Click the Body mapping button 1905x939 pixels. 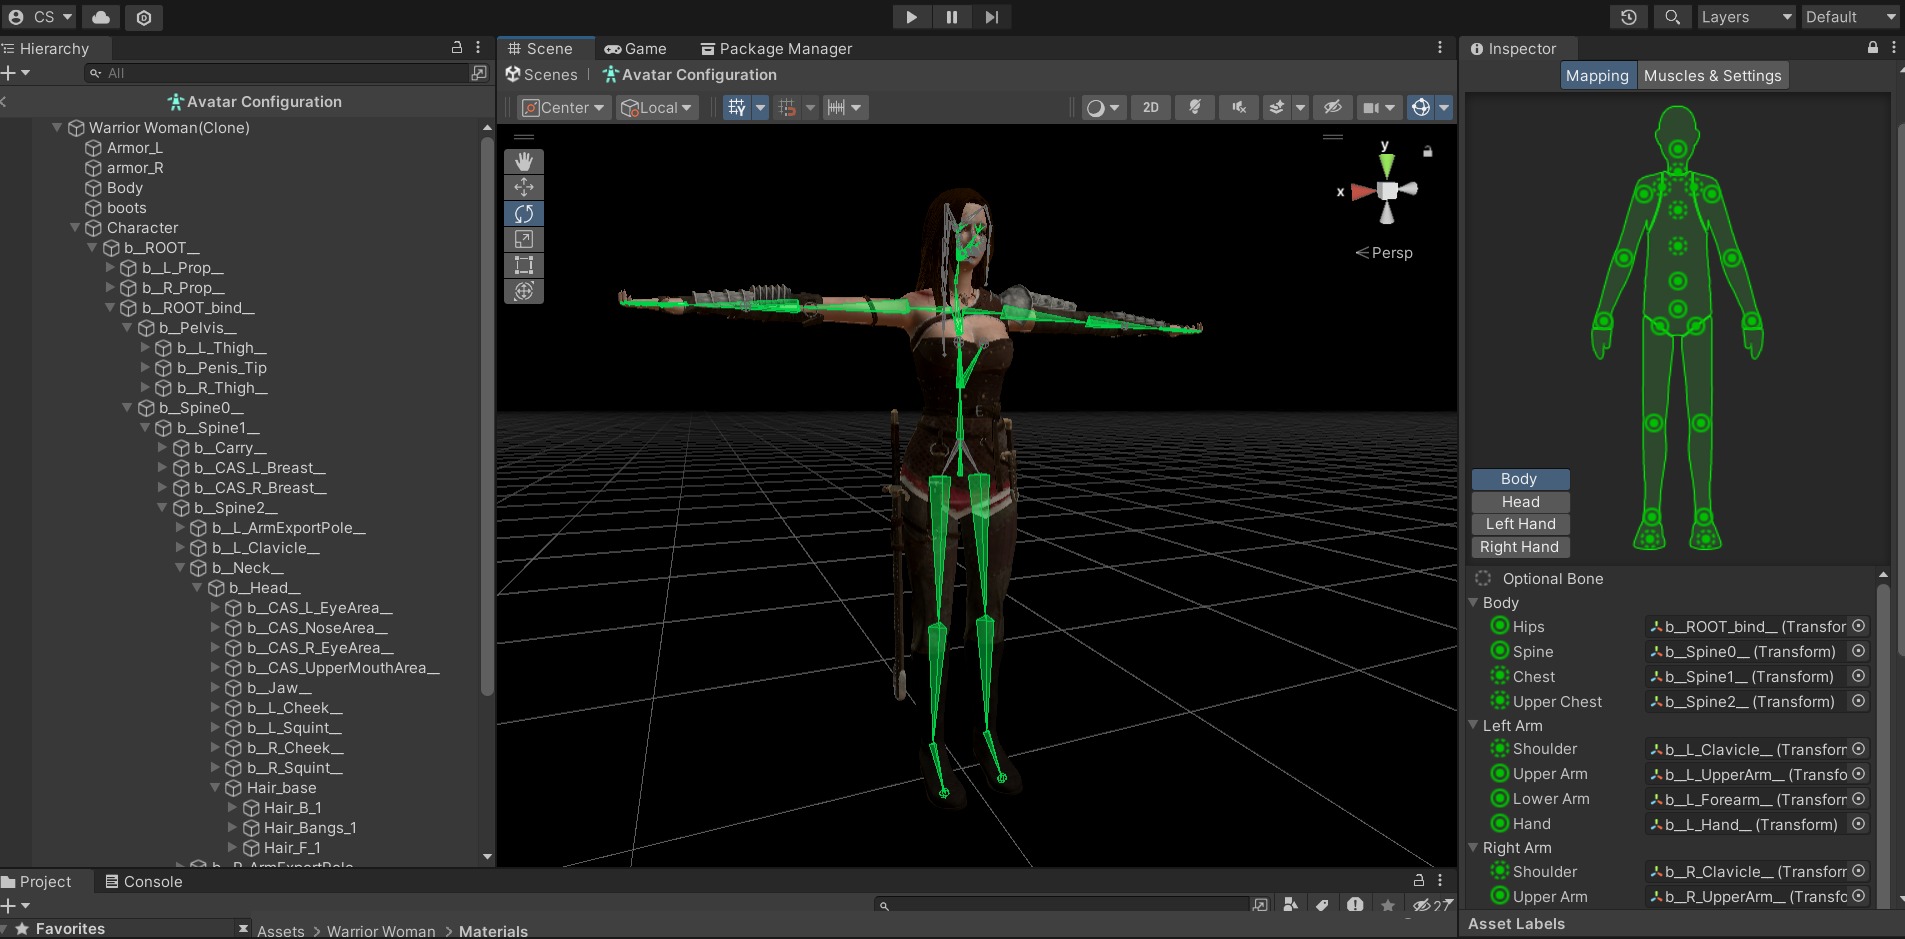click(x=1520, y=479)
